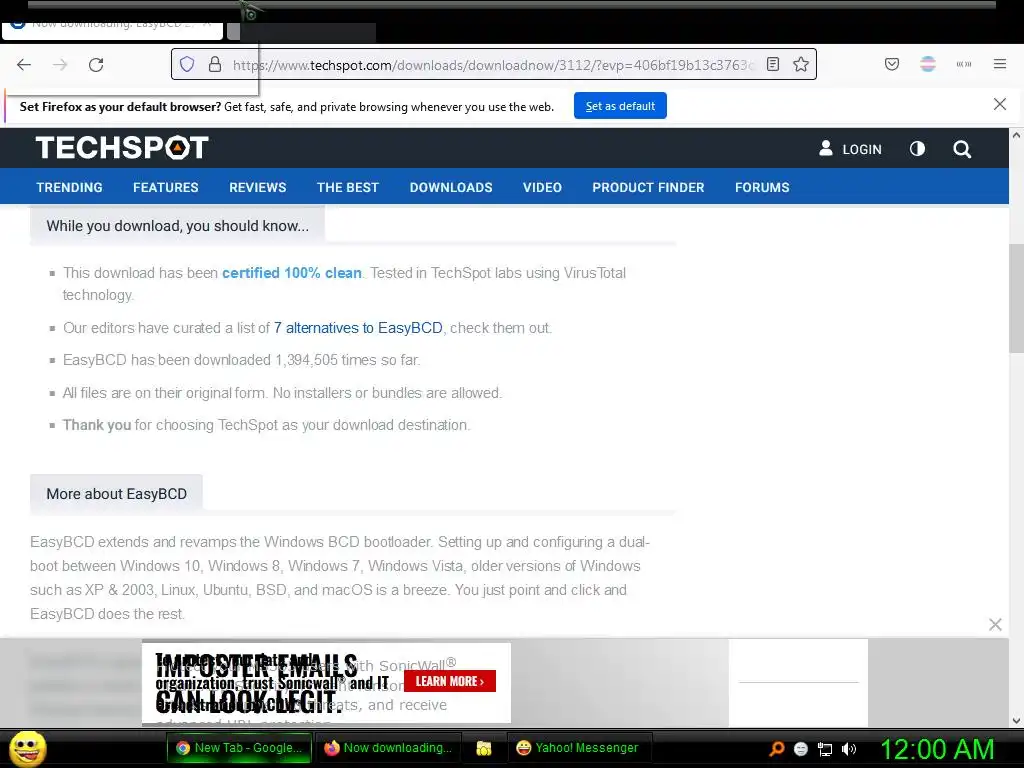Image resolution: width=1024 pixels, height=768 pixels.
Task: Open THE BEST menu item
Action: point(348,187)
